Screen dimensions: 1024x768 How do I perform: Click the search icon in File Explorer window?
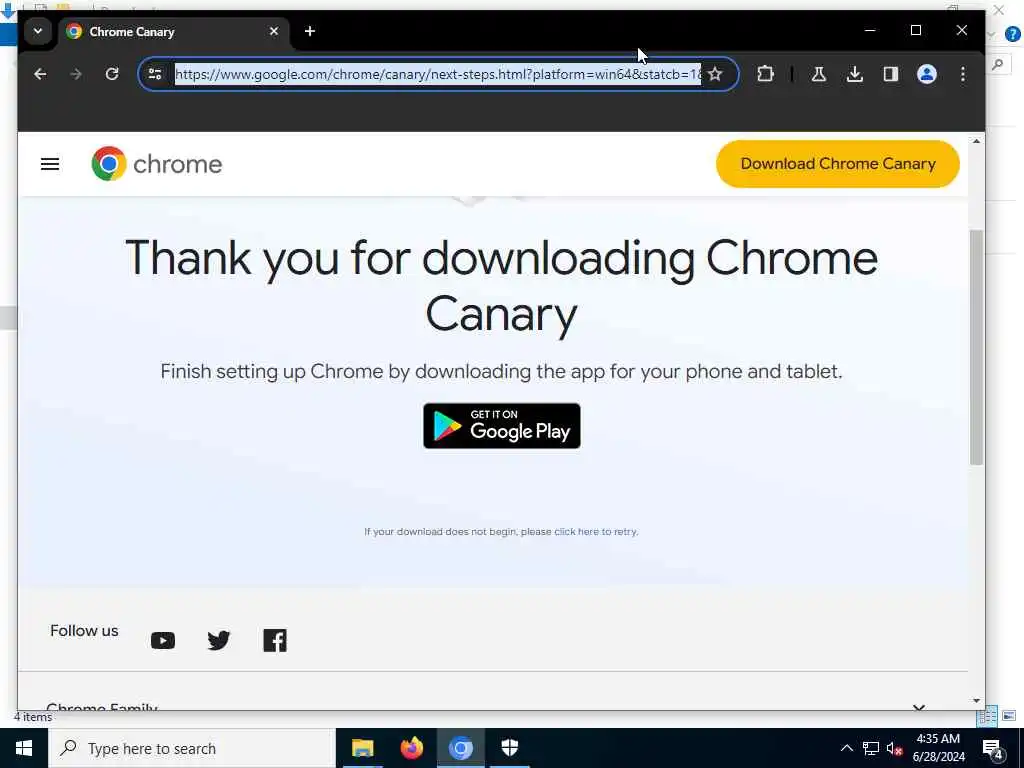pos(998,65)
